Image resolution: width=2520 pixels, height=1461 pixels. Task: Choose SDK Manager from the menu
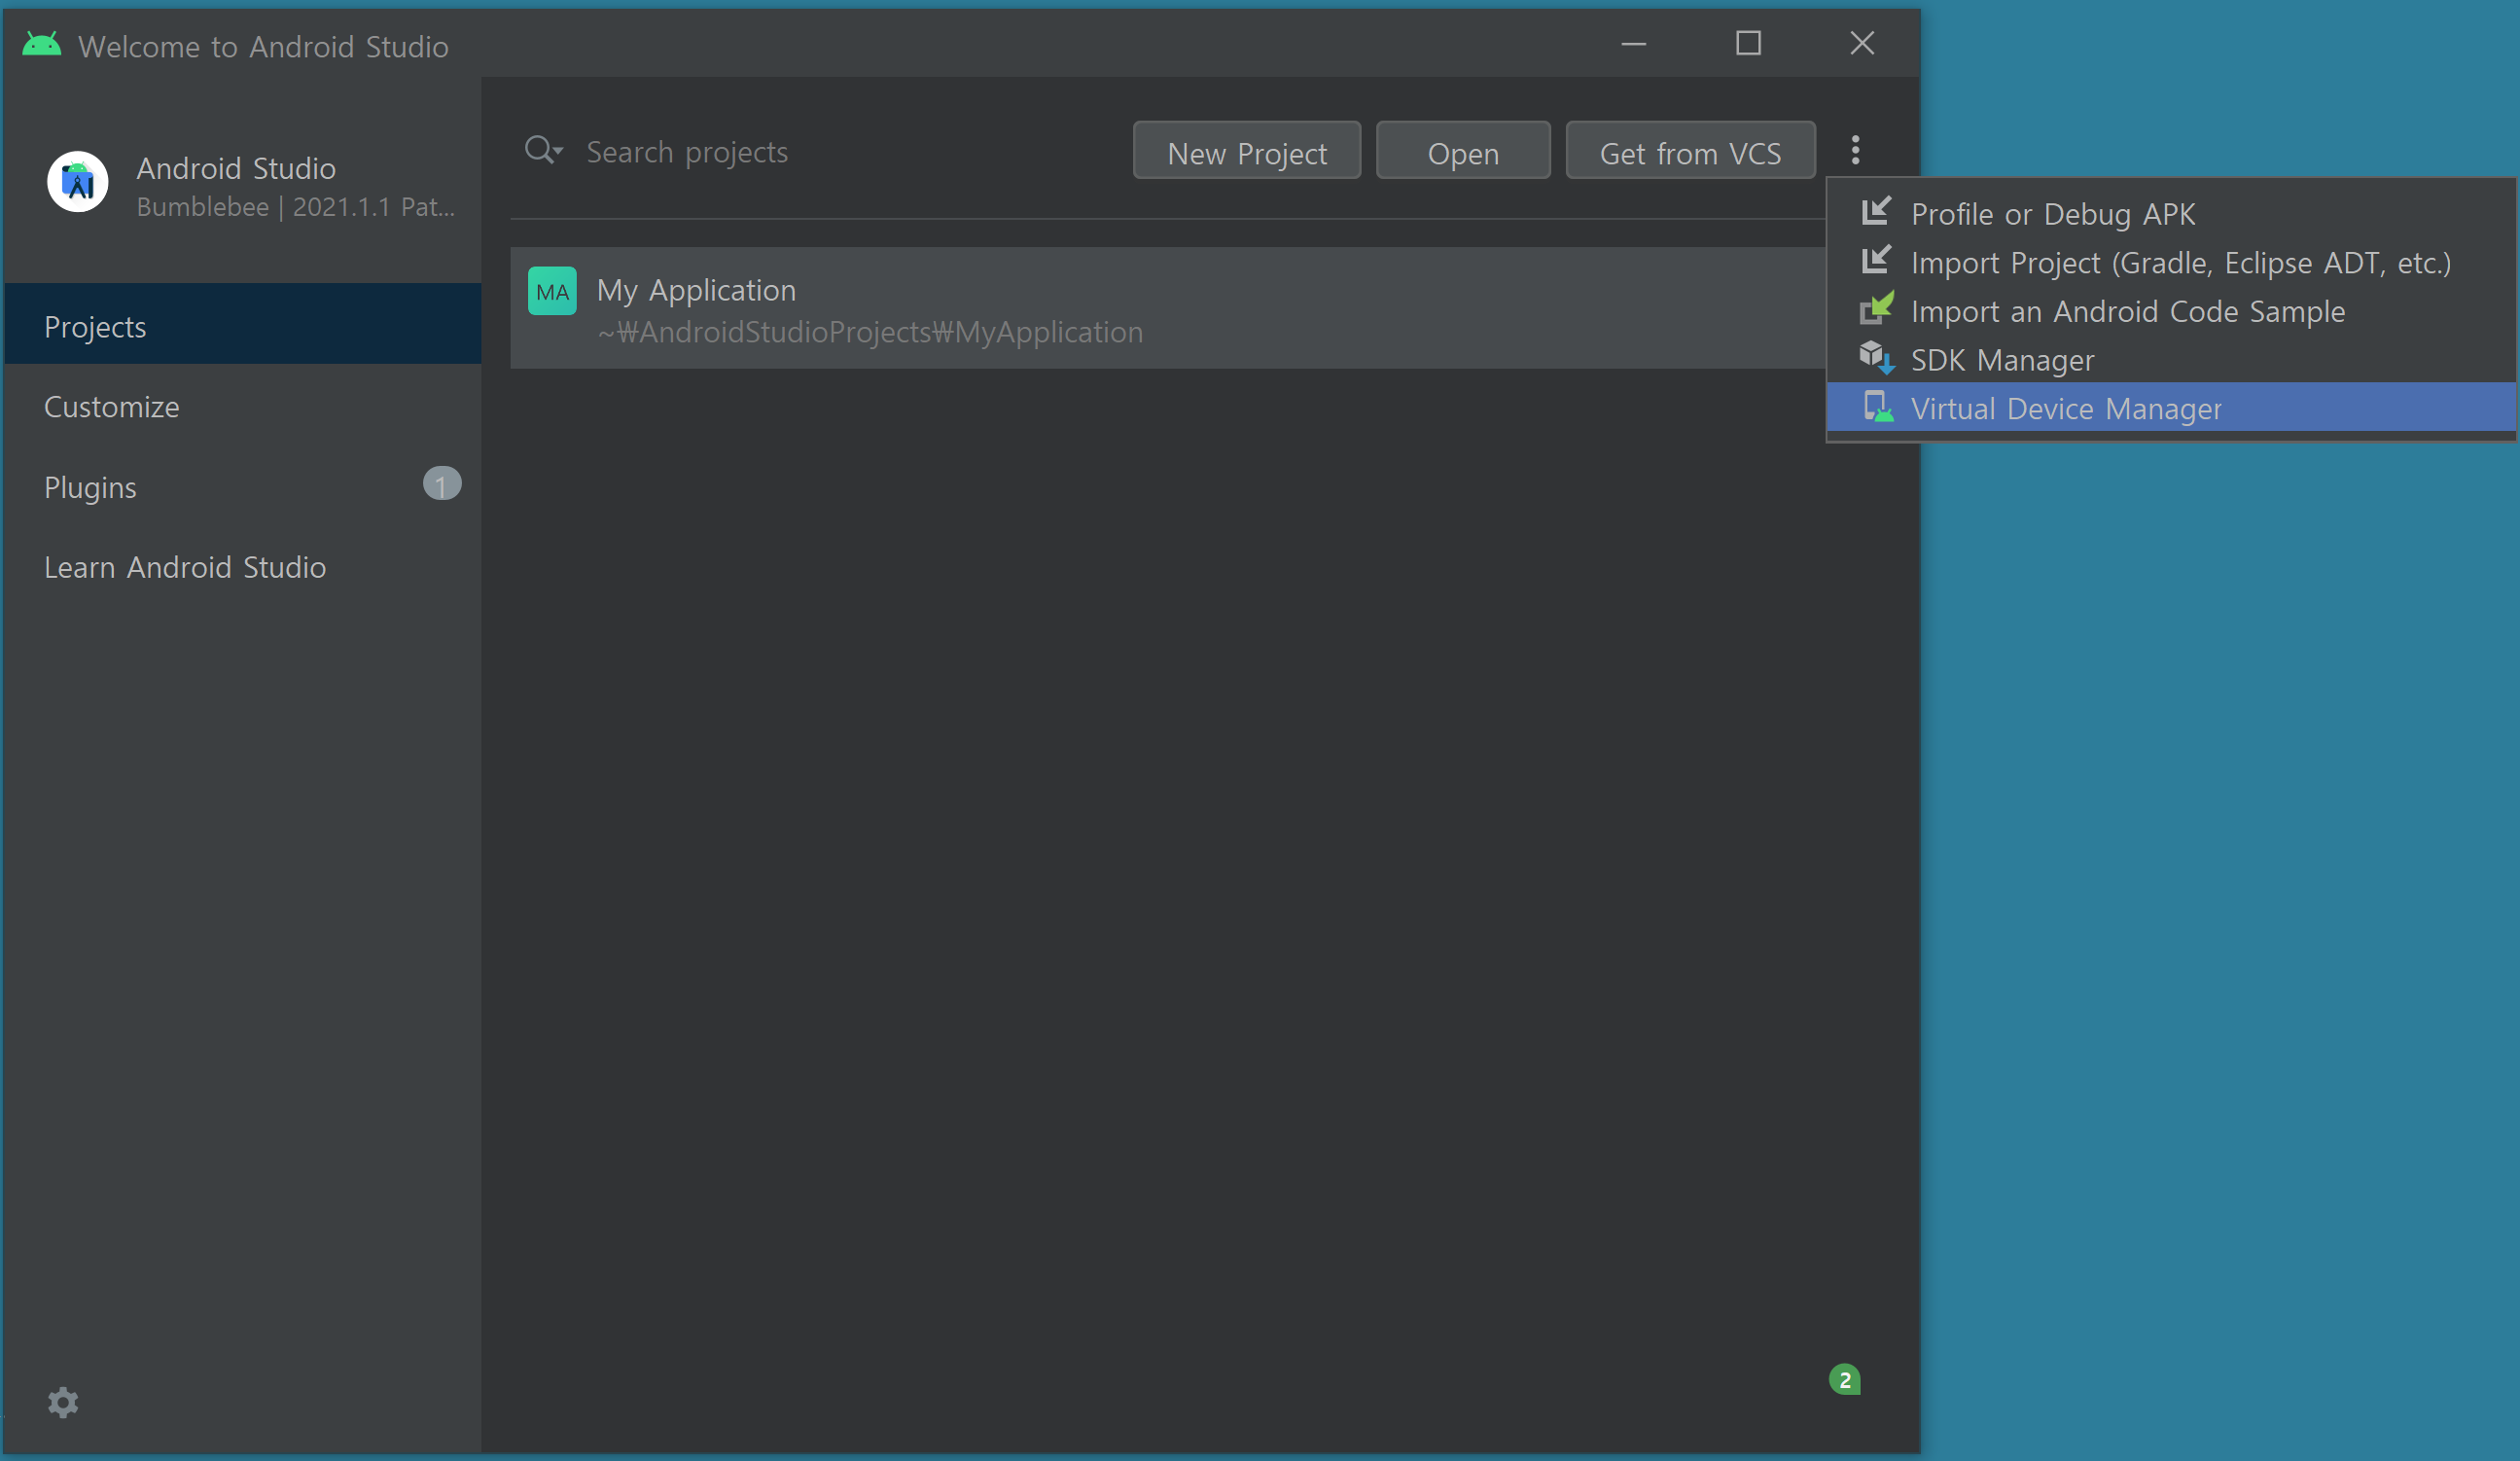pos(2002,360)
